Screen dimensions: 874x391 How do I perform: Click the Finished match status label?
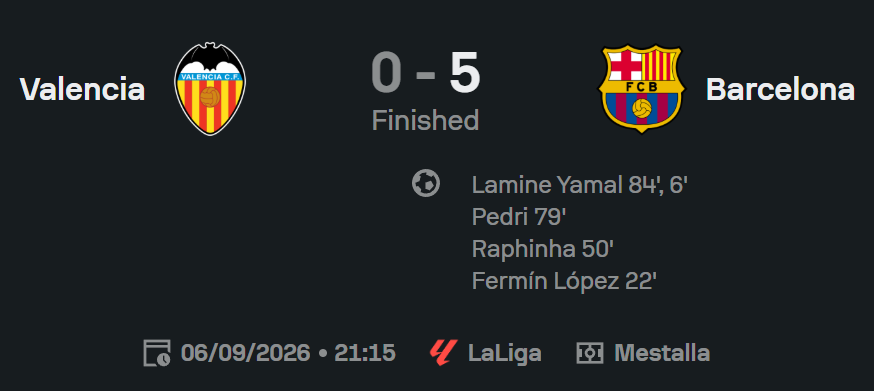click(426, 120)
